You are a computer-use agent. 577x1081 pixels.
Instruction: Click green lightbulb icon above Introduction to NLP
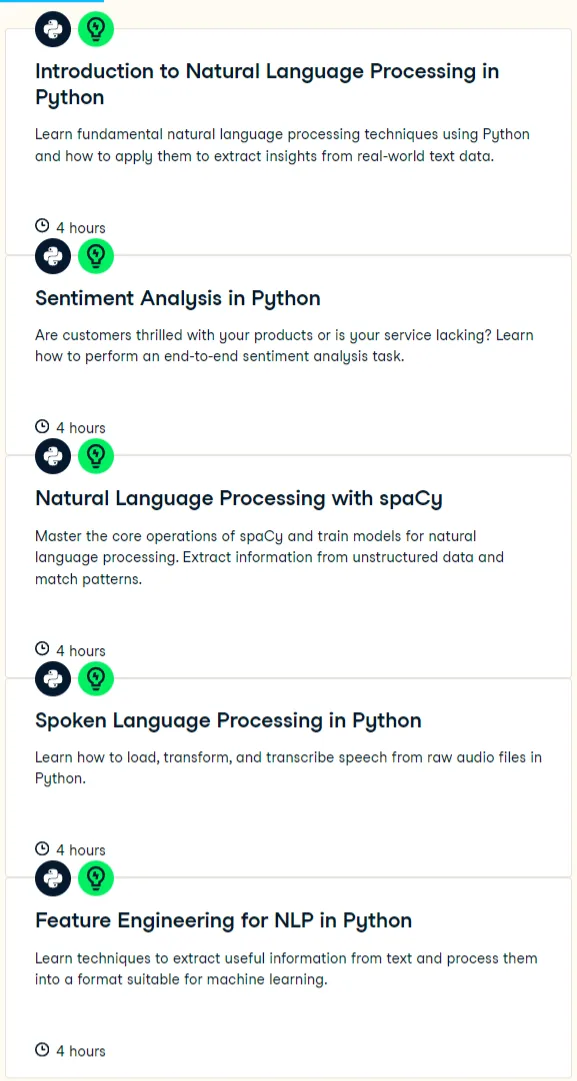[96, 29]
